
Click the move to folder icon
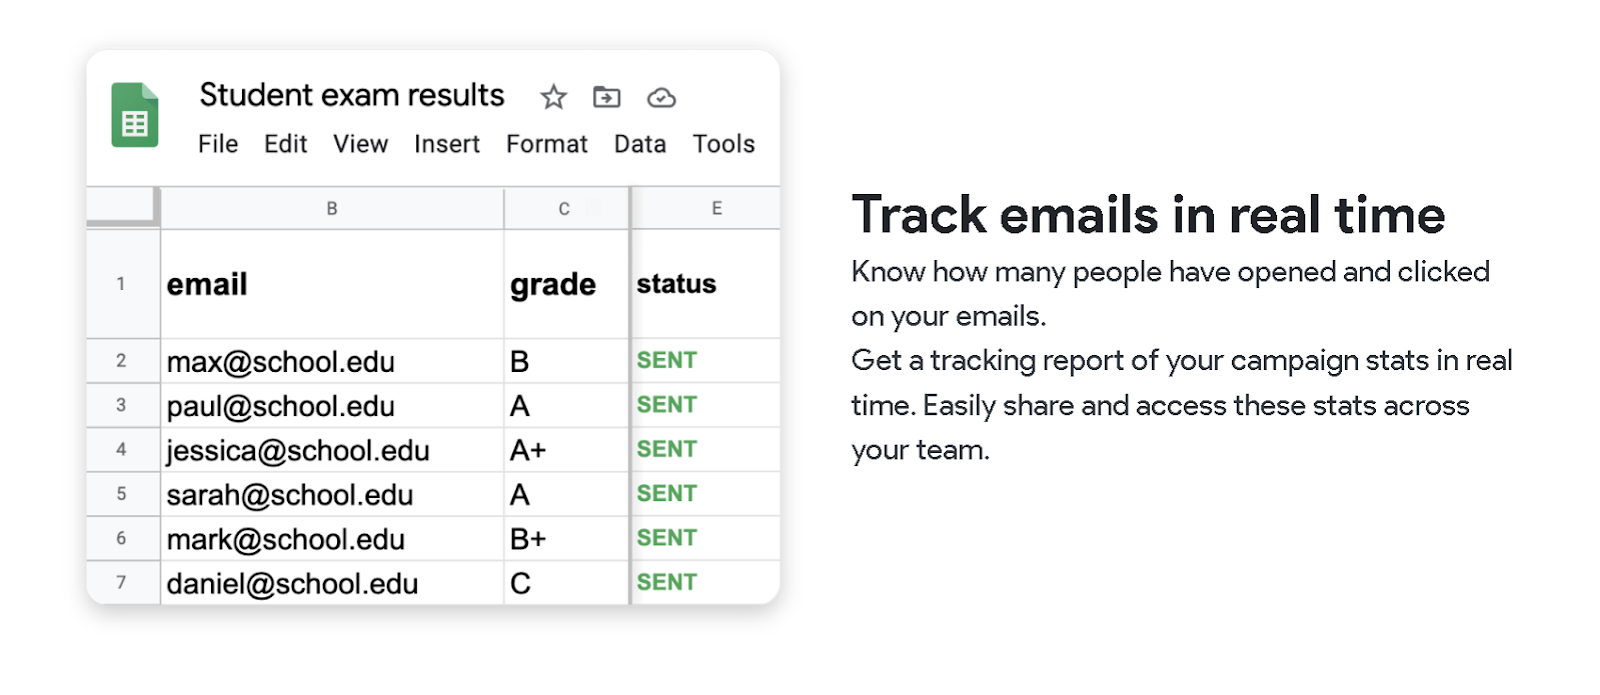coord(607,97)
